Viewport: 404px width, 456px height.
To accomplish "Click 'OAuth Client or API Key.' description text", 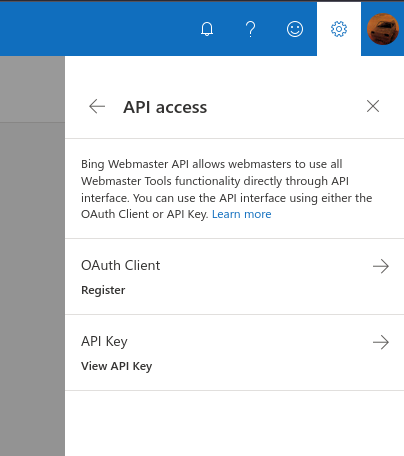I will click(145, 214).
